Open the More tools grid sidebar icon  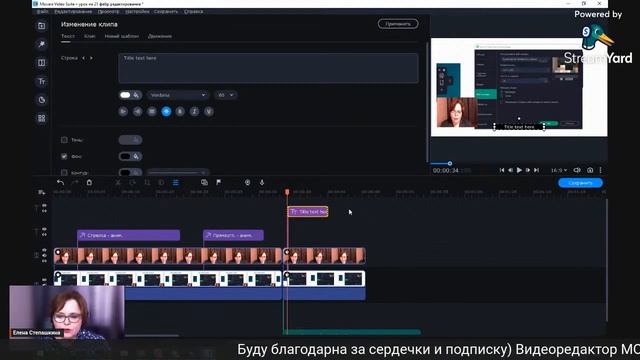(42, 118)
